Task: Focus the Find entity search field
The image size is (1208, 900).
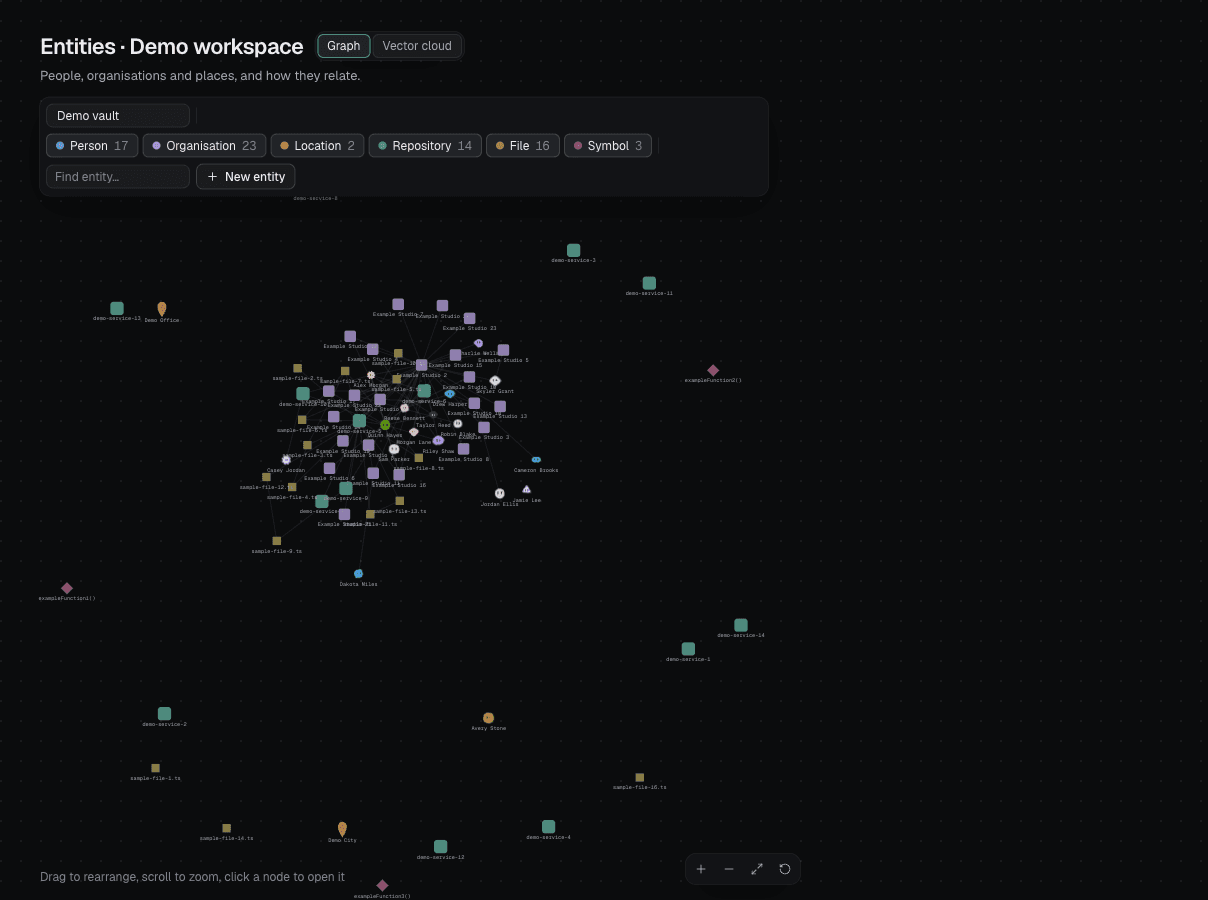Action: (x=118, y=177)
